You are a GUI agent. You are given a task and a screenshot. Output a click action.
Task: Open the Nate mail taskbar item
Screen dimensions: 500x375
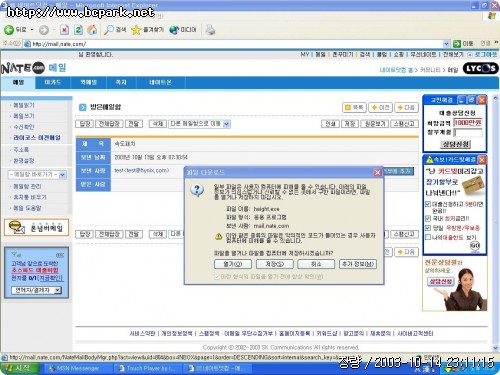pos(217,368)
